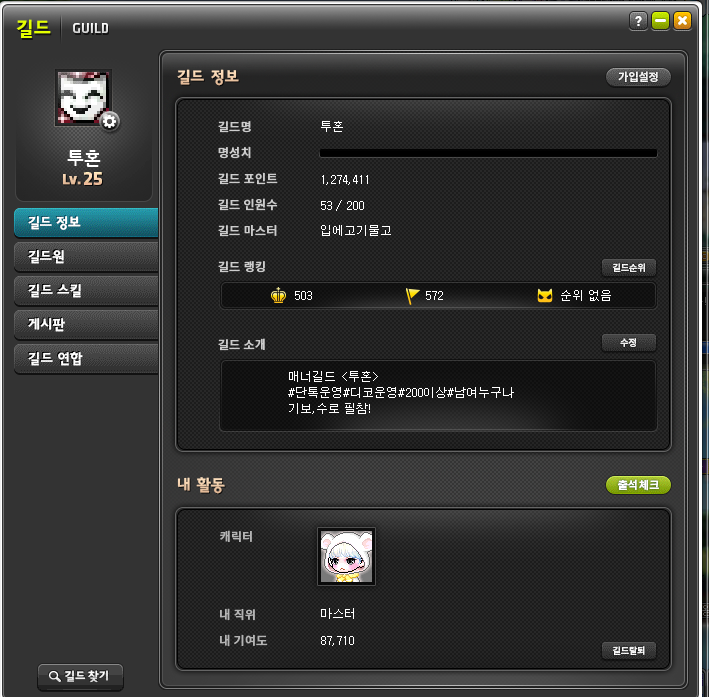The image size is (709, 697).
Task: Click the magnifier icon in 길드 찾기
Action: [54, 676]
